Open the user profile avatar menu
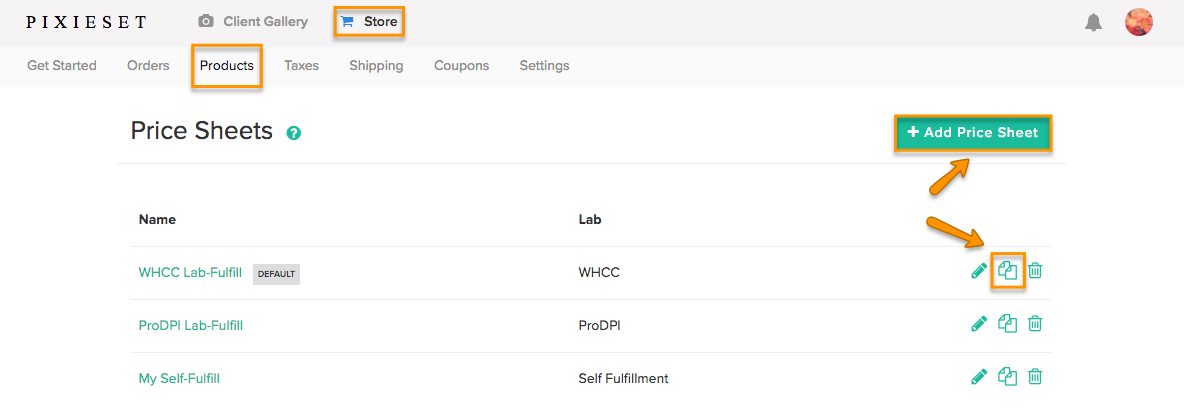Screen dimensions: 1184x418 point(1139,23)
